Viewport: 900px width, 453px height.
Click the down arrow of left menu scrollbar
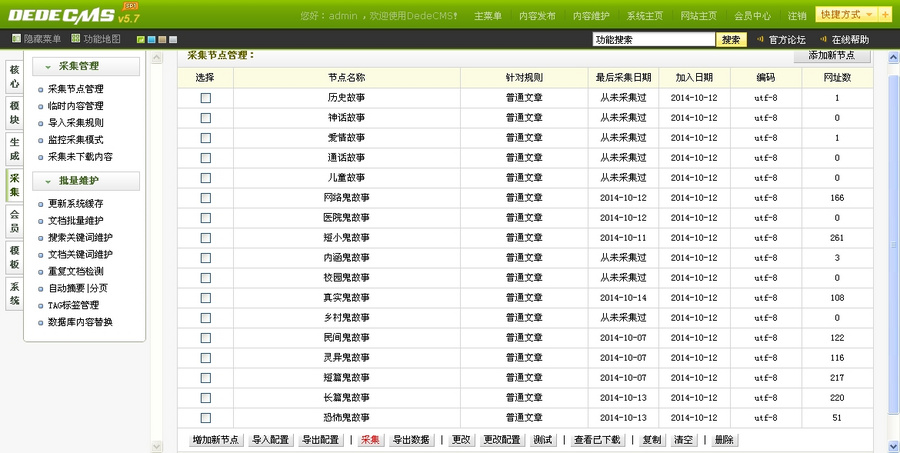(x=157, y=446)
